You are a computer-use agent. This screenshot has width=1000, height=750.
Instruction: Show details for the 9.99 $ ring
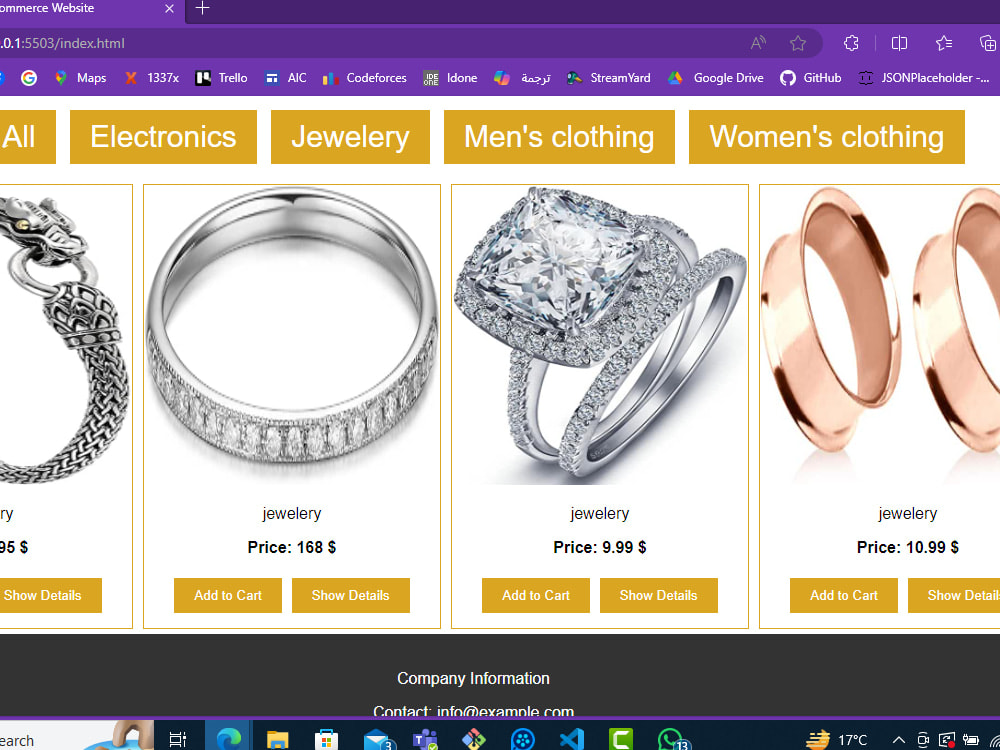[x=659, y=596]
